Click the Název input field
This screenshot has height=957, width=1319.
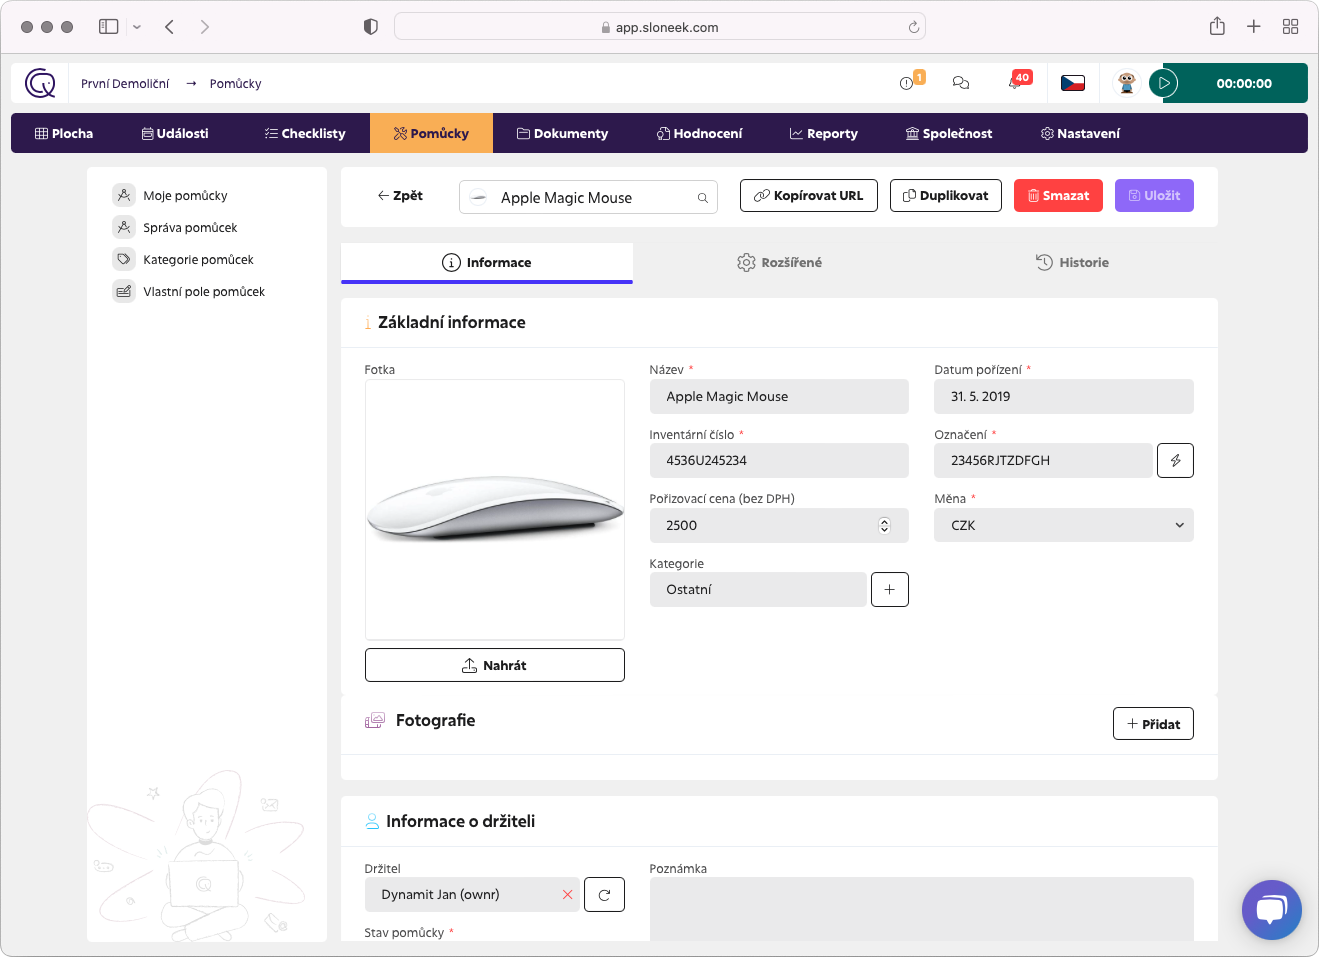779,396
